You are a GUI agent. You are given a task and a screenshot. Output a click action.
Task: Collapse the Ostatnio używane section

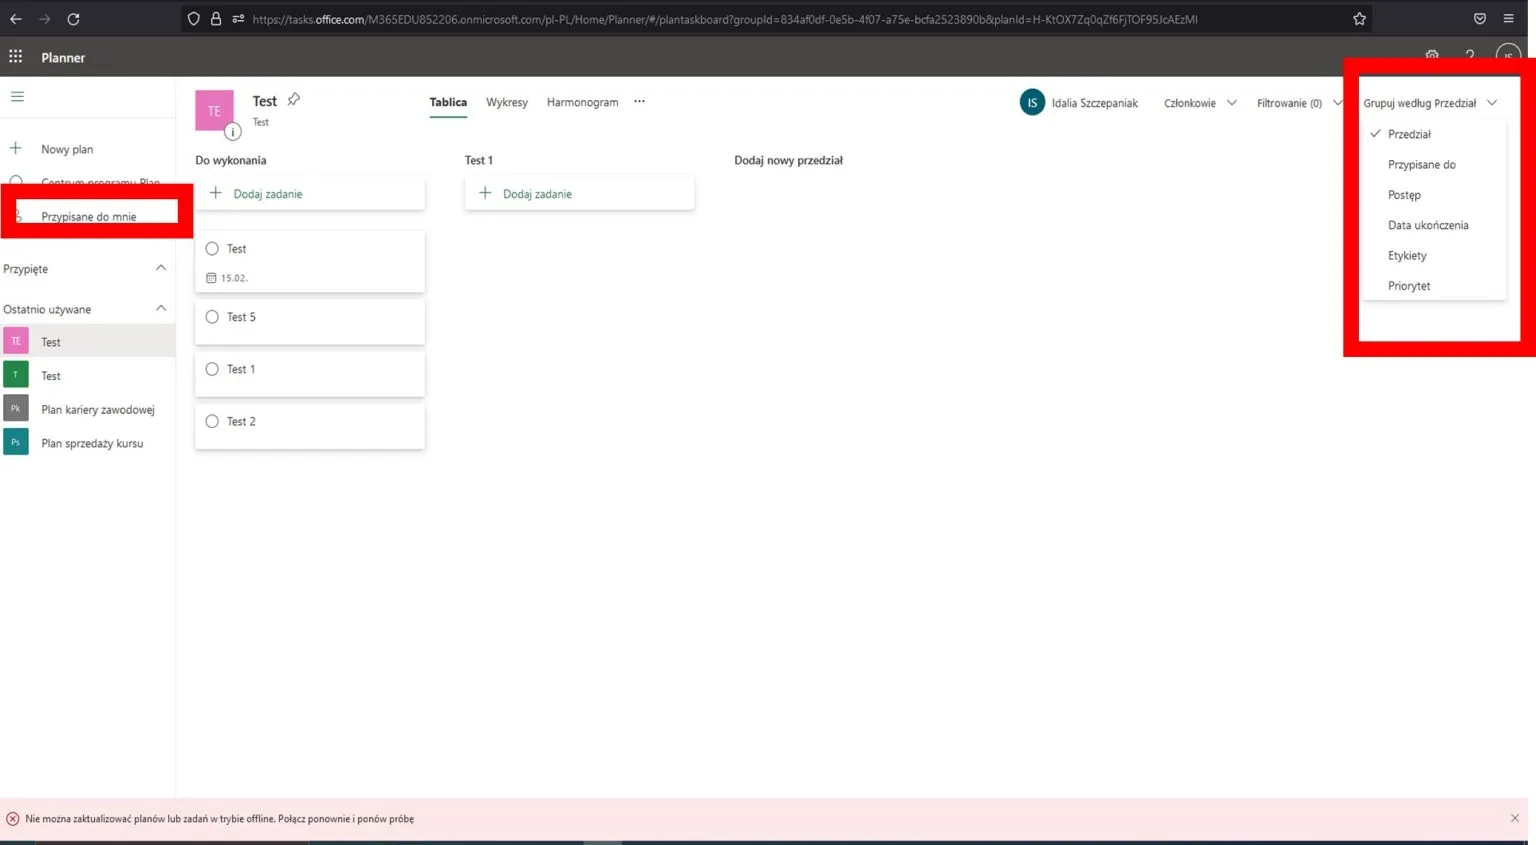[161, 309]
